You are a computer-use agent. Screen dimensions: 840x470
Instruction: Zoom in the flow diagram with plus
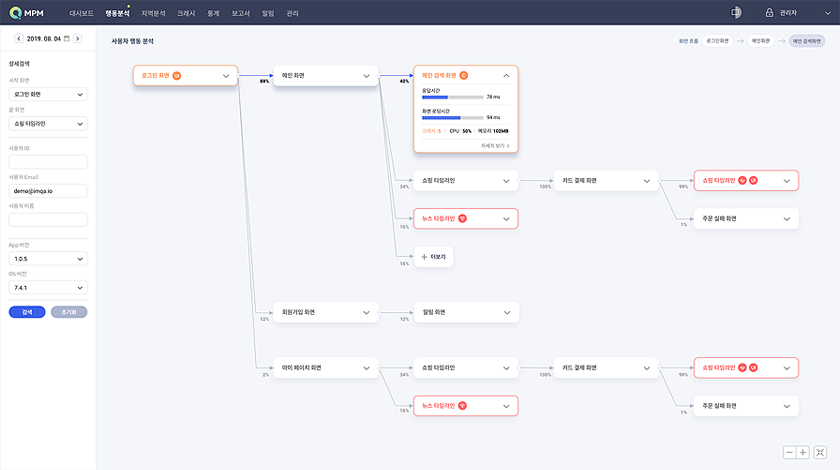click(x=803, y=452)
